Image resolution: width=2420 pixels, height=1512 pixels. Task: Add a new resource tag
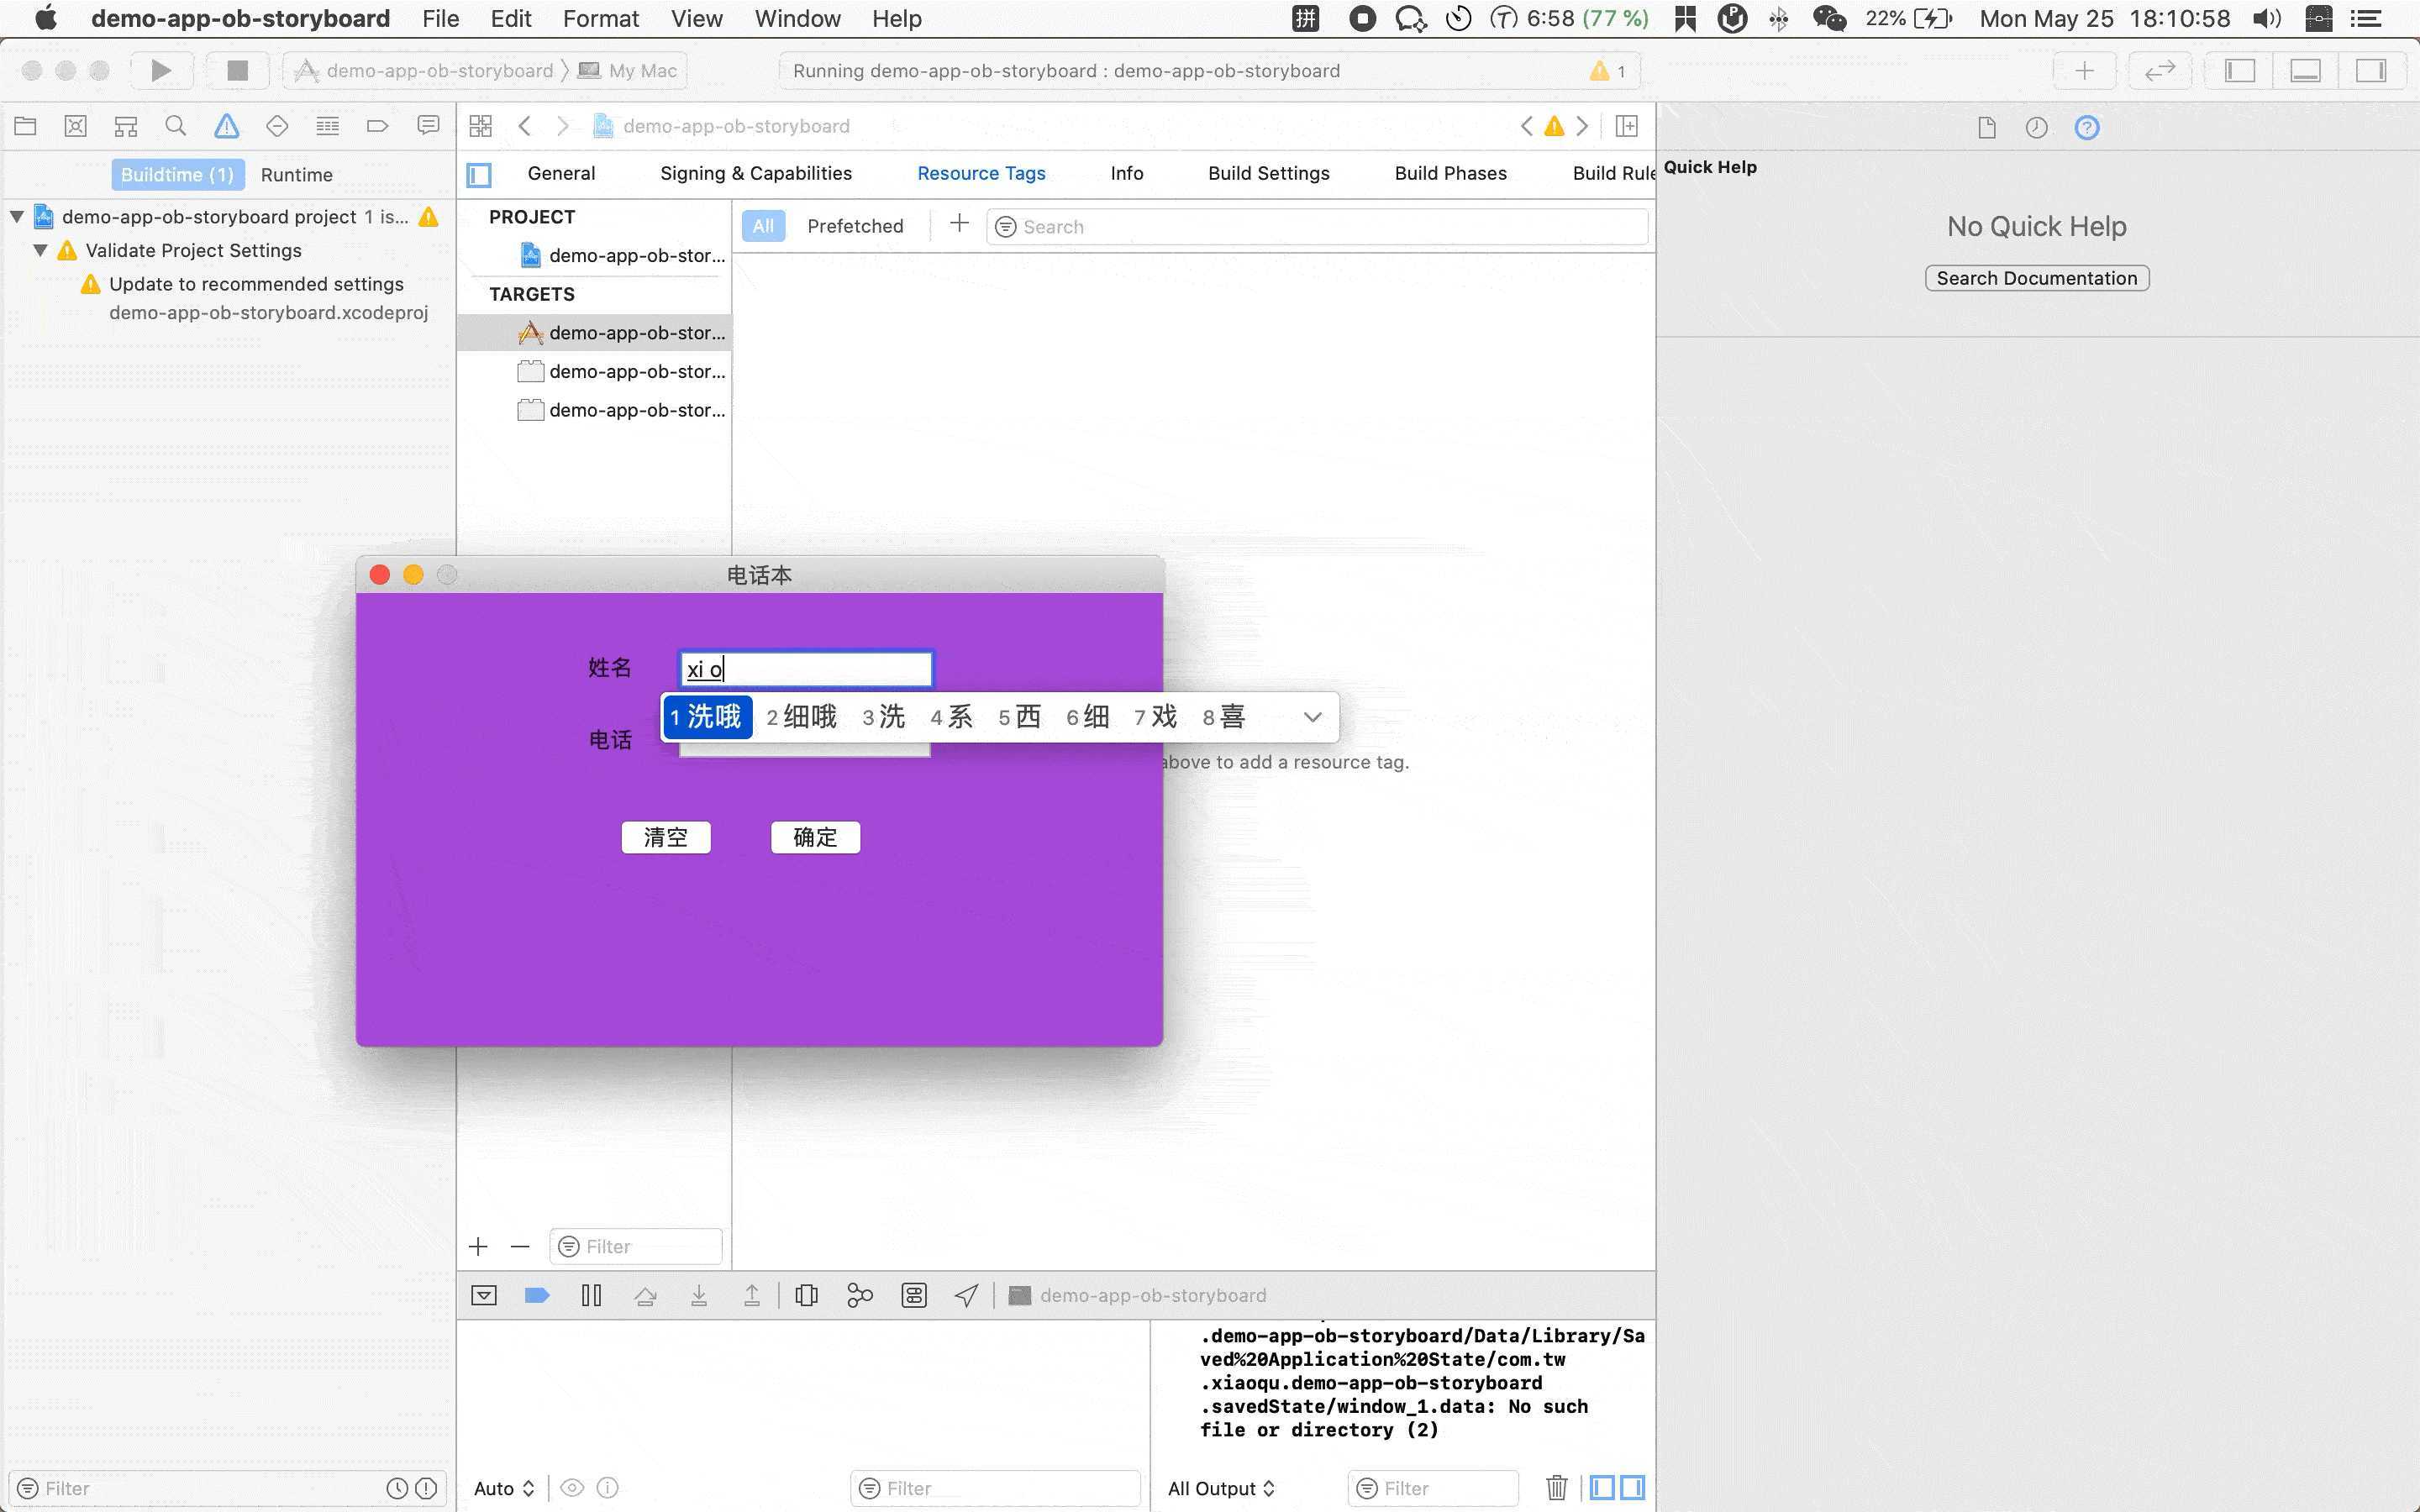click(x=958, y=224)
